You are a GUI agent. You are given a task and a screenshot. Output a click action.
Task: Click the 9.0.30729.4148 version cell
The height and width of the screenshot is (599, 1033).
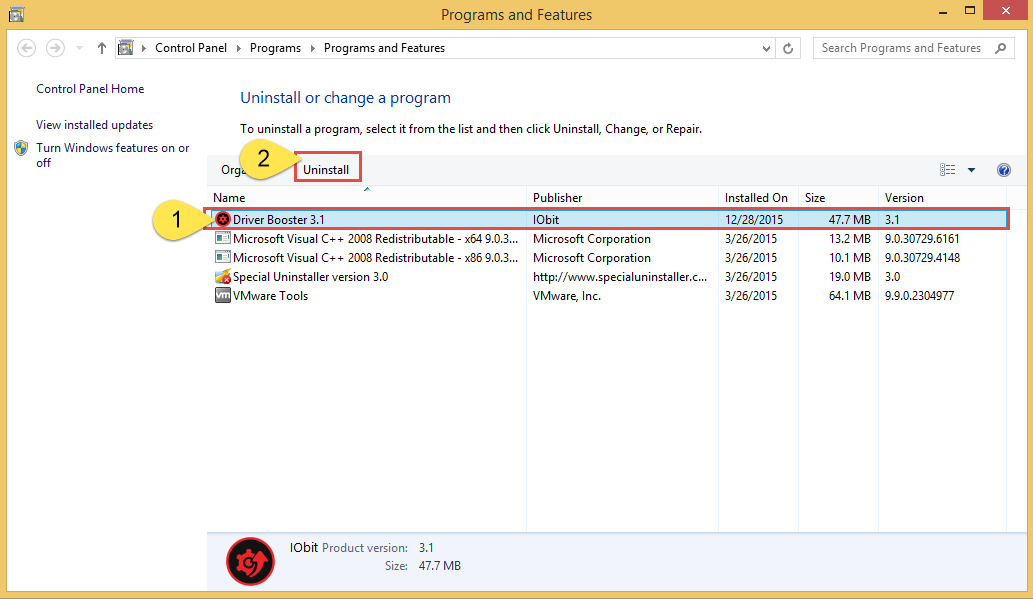(922, 258)
